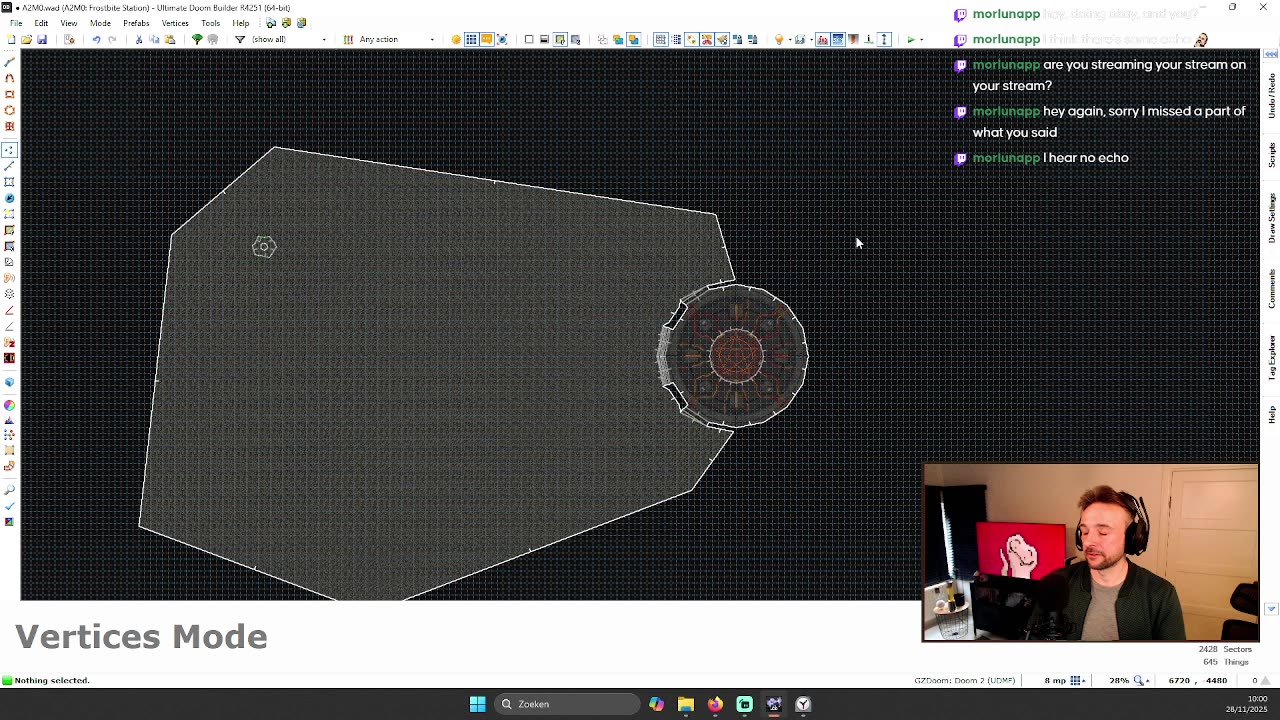Select Vertices Mode in the left toolbar
This screenshot has height=720, width=1280.
(x=10, y=149)
